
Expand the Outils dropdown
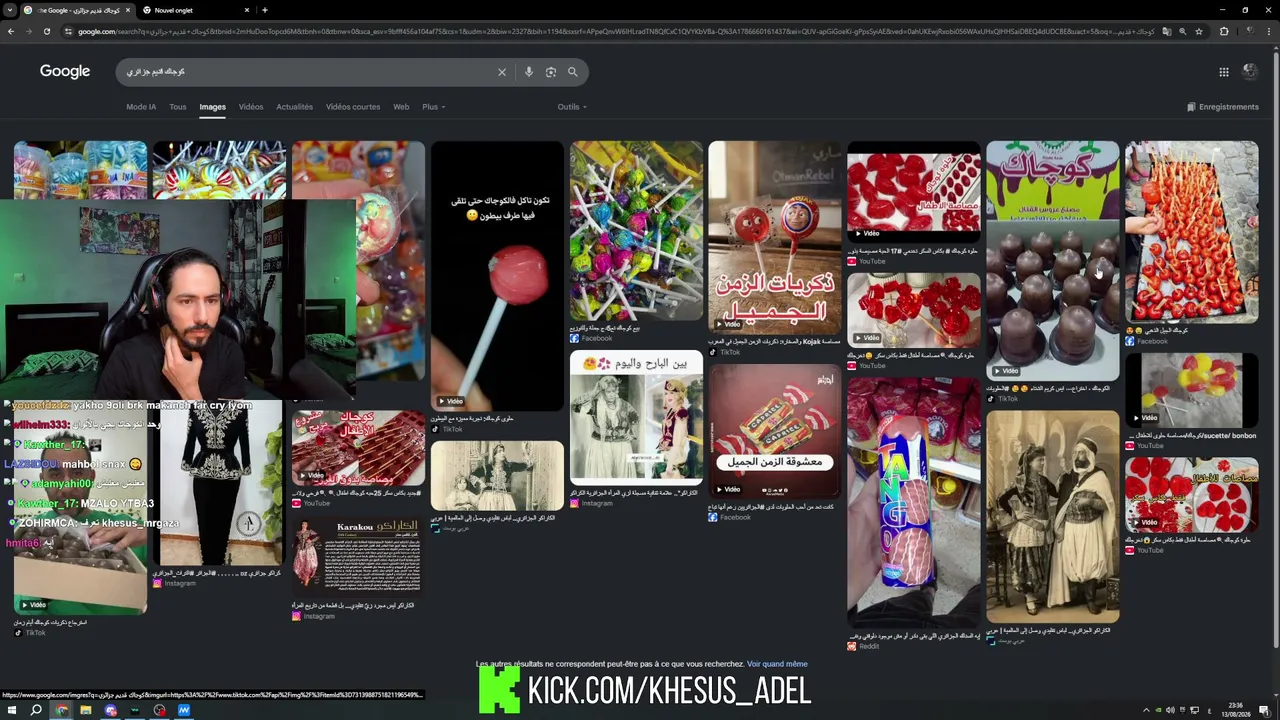(x=572, y=107)
